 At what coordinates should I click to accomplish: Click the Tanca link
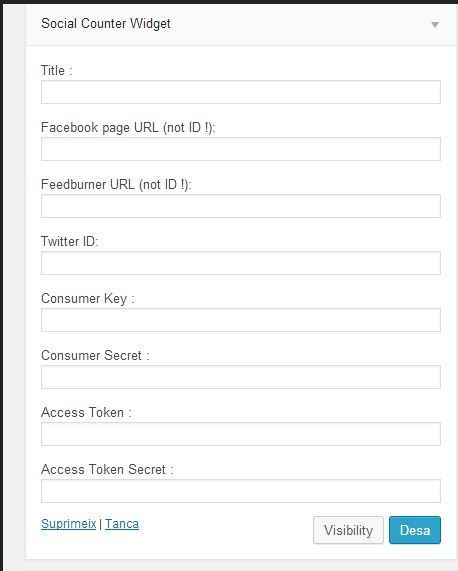(x=122, y=524)
